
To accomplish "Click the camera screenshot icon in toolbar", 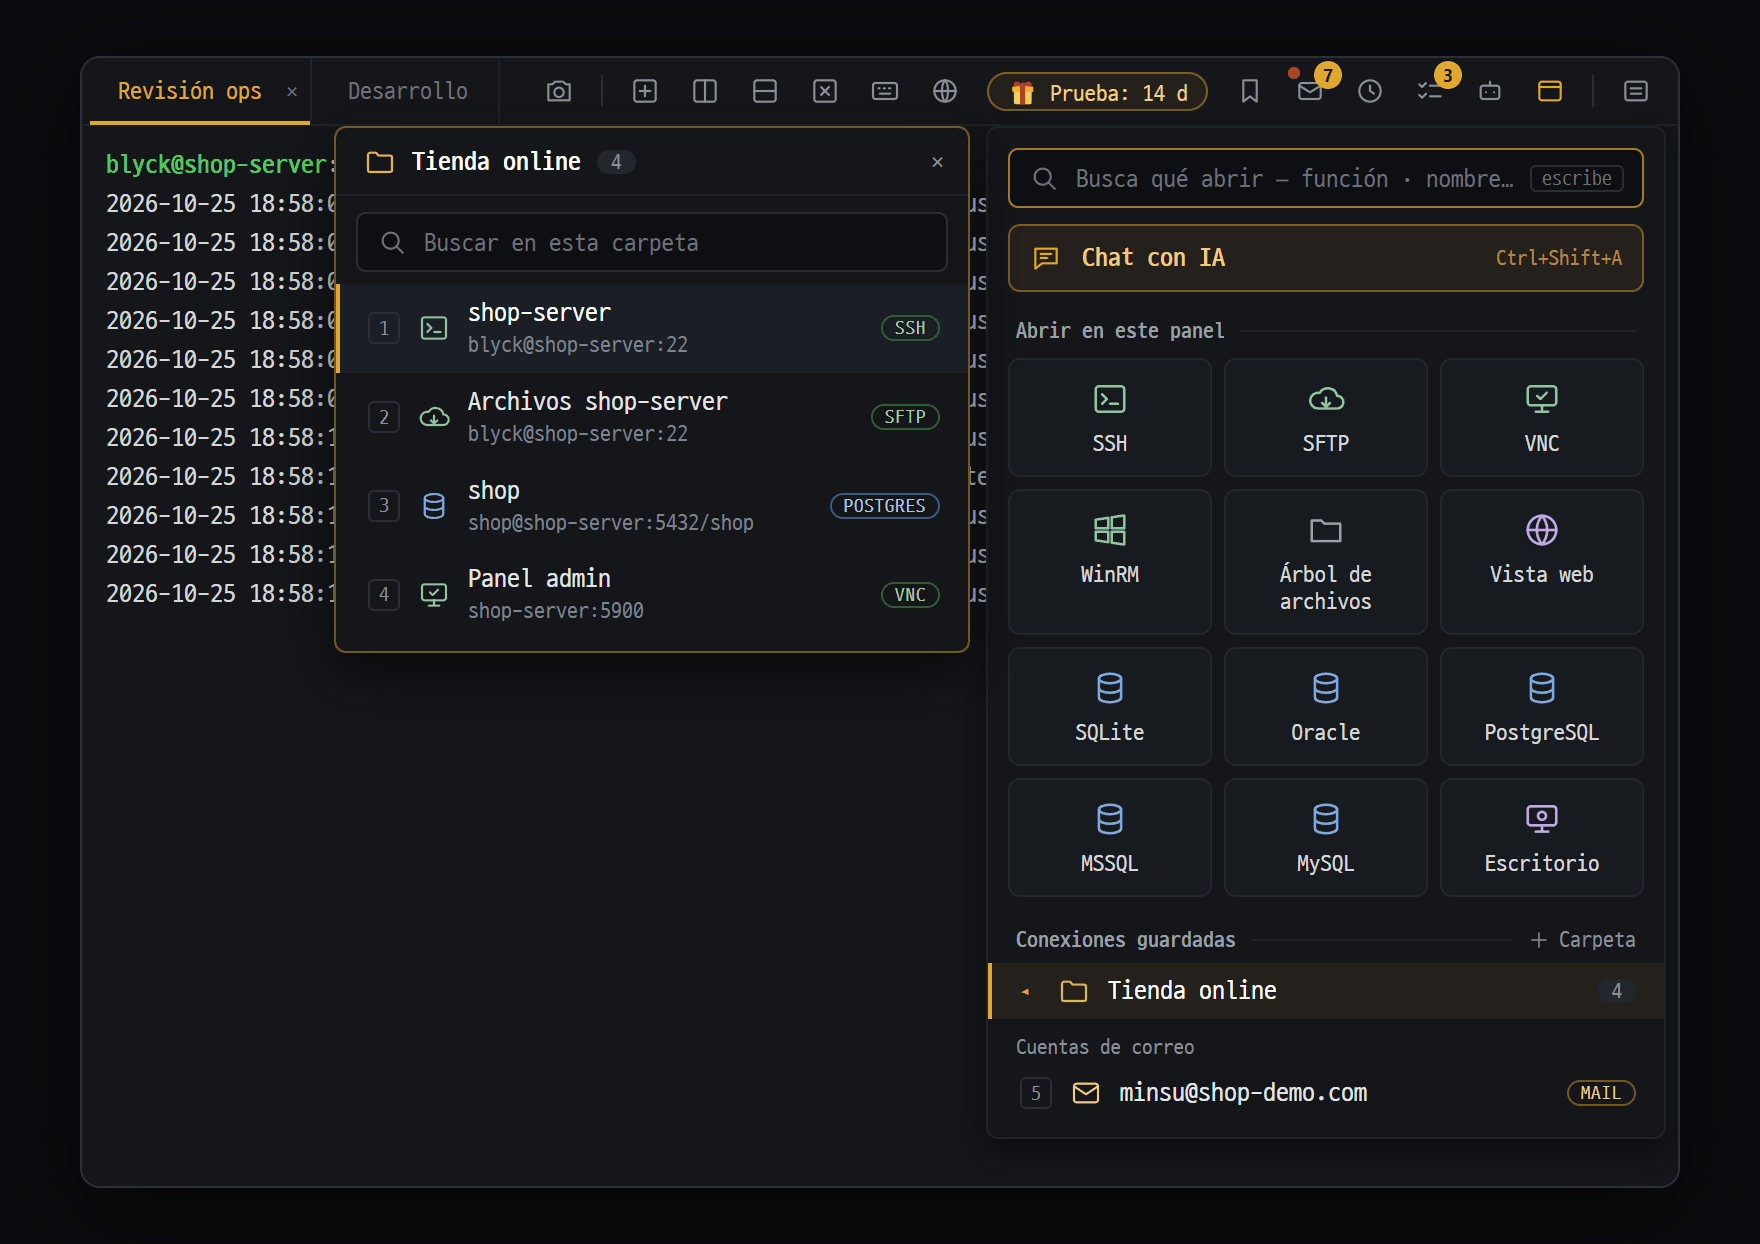I will (x=559, y=92).
